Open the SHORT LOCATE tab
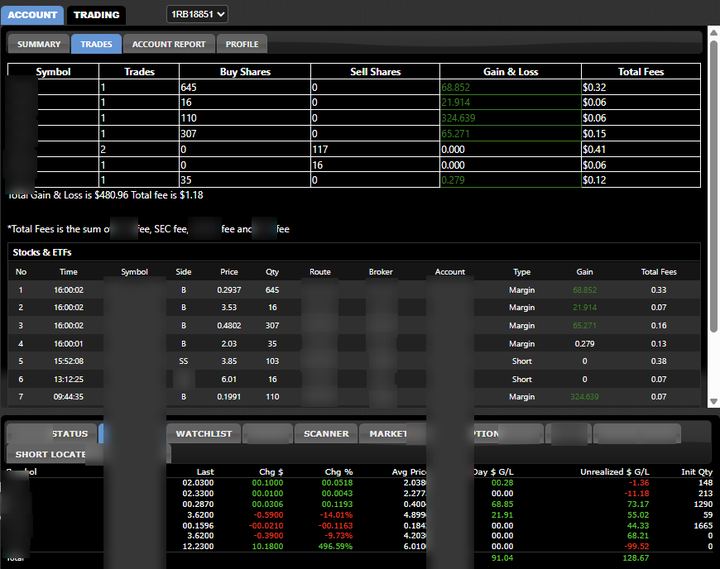The height and width of the screenshot is (569, 720). (50, 454)
